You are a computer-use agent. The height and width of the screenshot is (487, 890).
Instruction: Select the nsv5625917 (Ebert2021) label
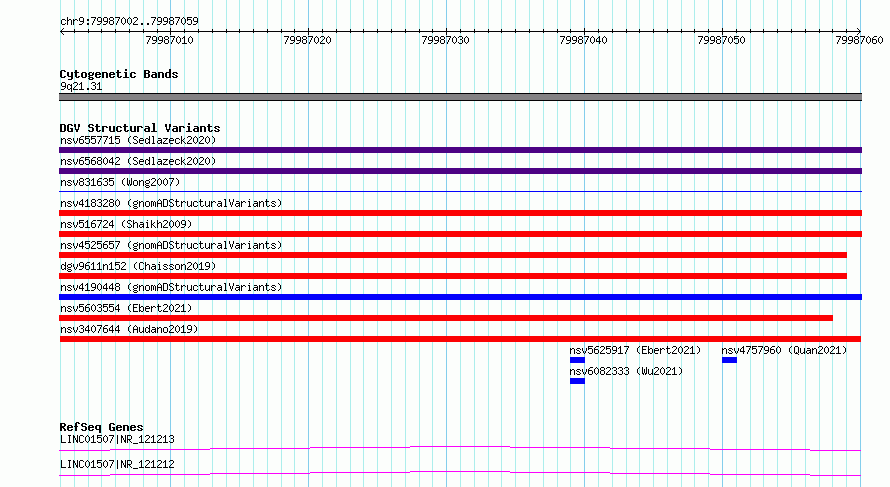(x=635, y=350)
